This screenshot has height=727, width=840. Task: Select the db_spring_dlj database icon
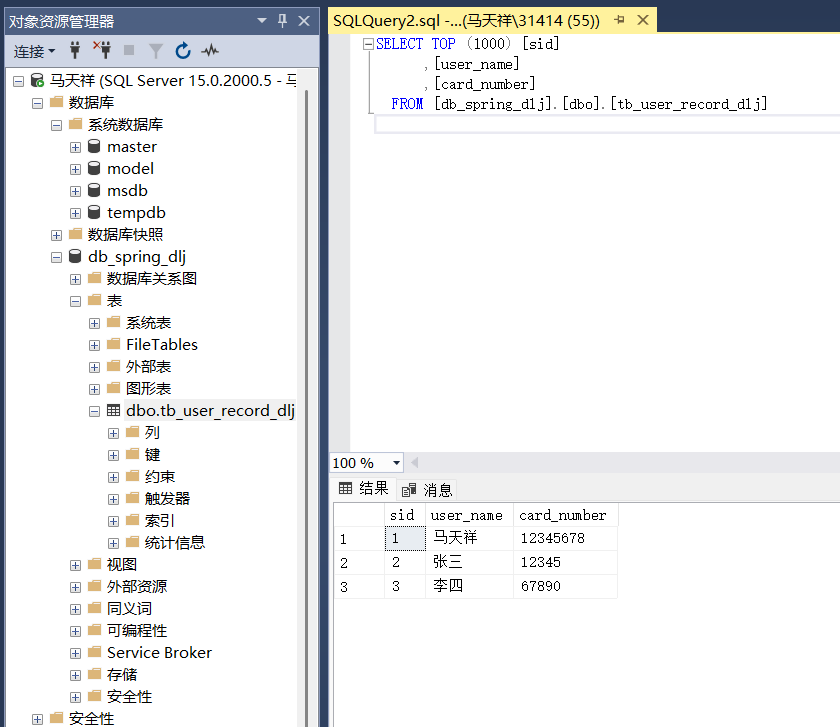[75, 256]
